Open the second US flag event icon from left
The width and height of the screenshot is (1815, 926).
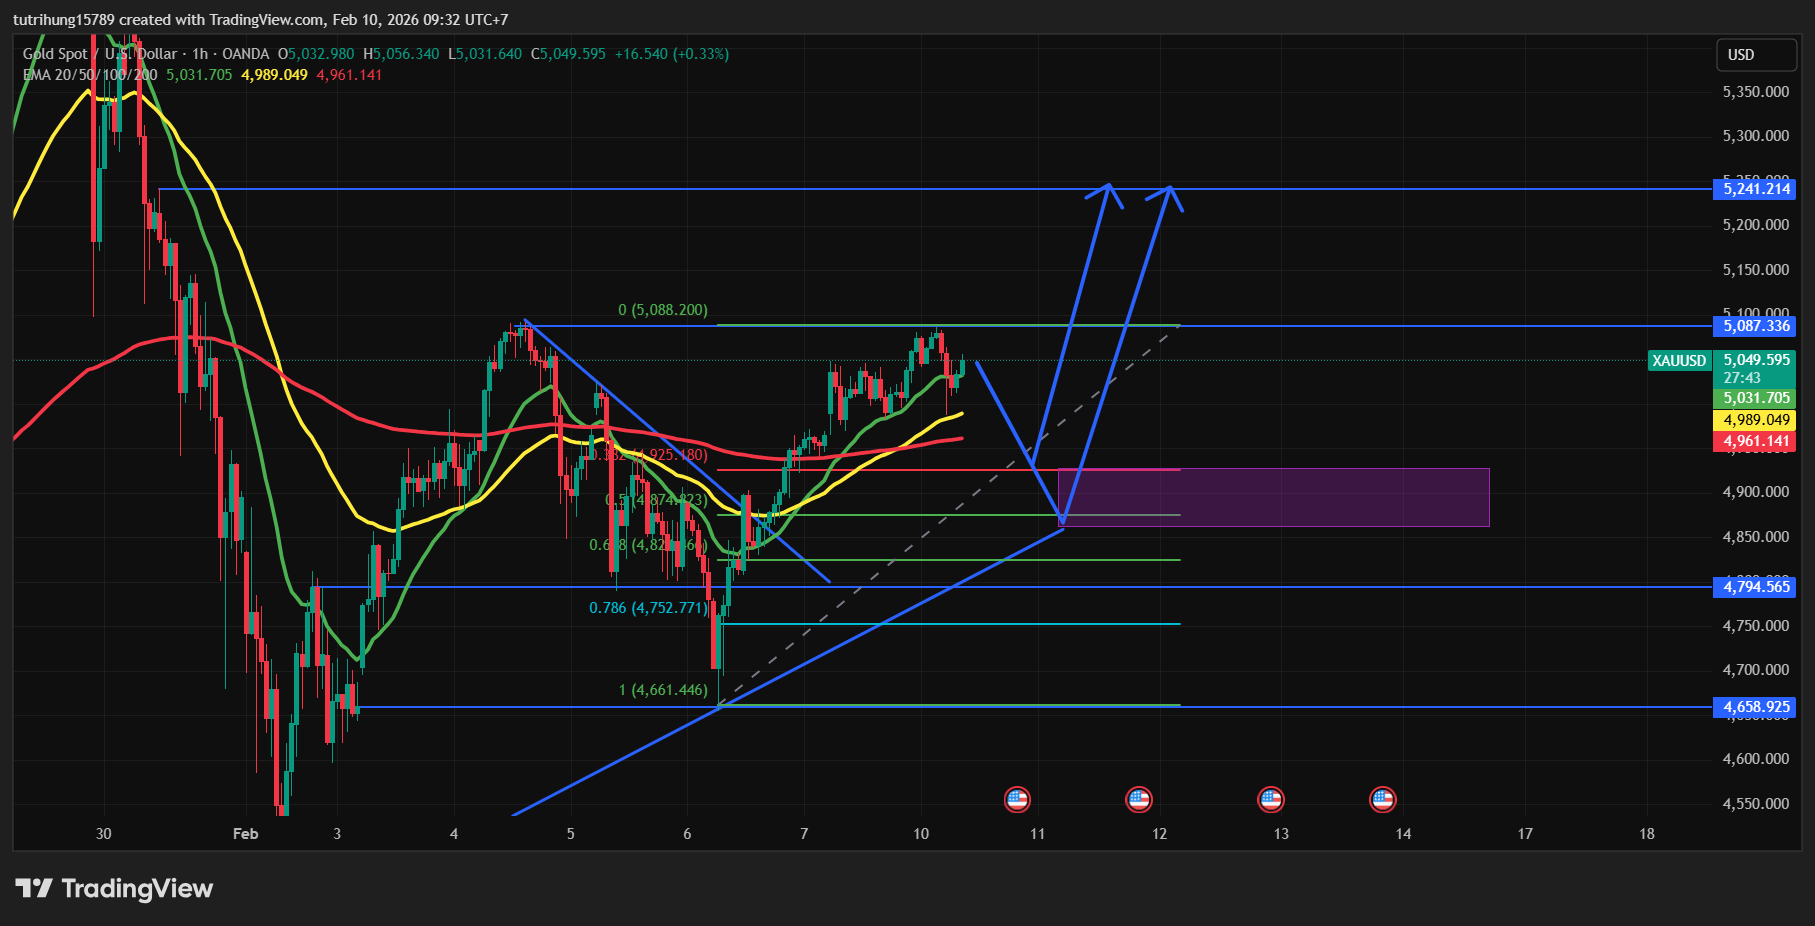(1139, 799)
